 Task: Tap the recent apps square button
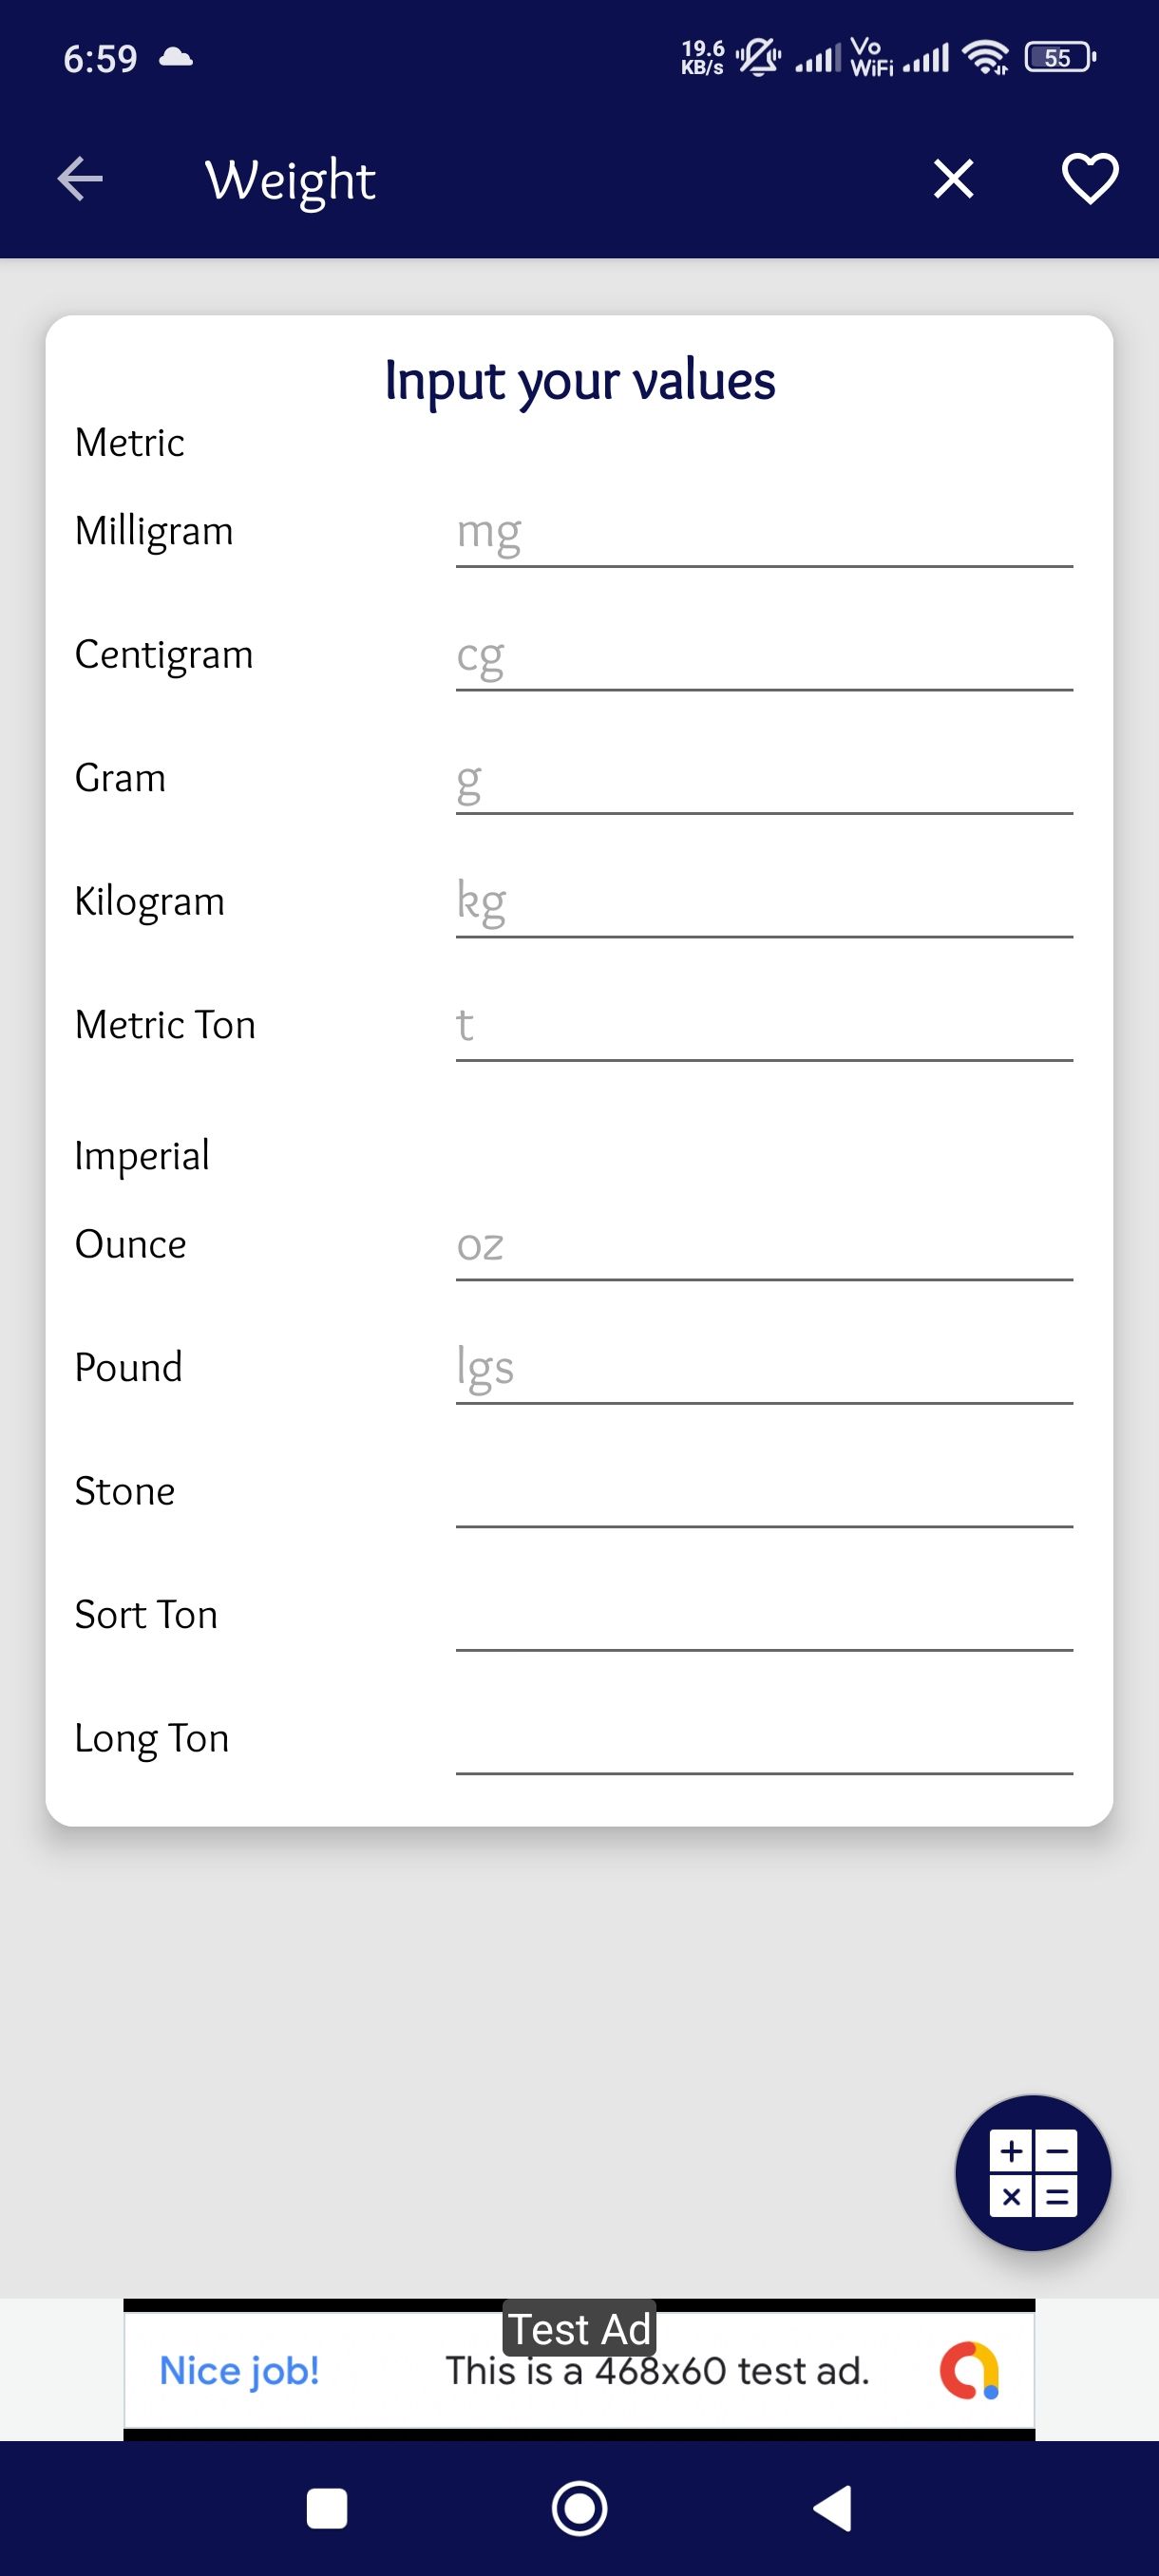(x=326, y=2508)
